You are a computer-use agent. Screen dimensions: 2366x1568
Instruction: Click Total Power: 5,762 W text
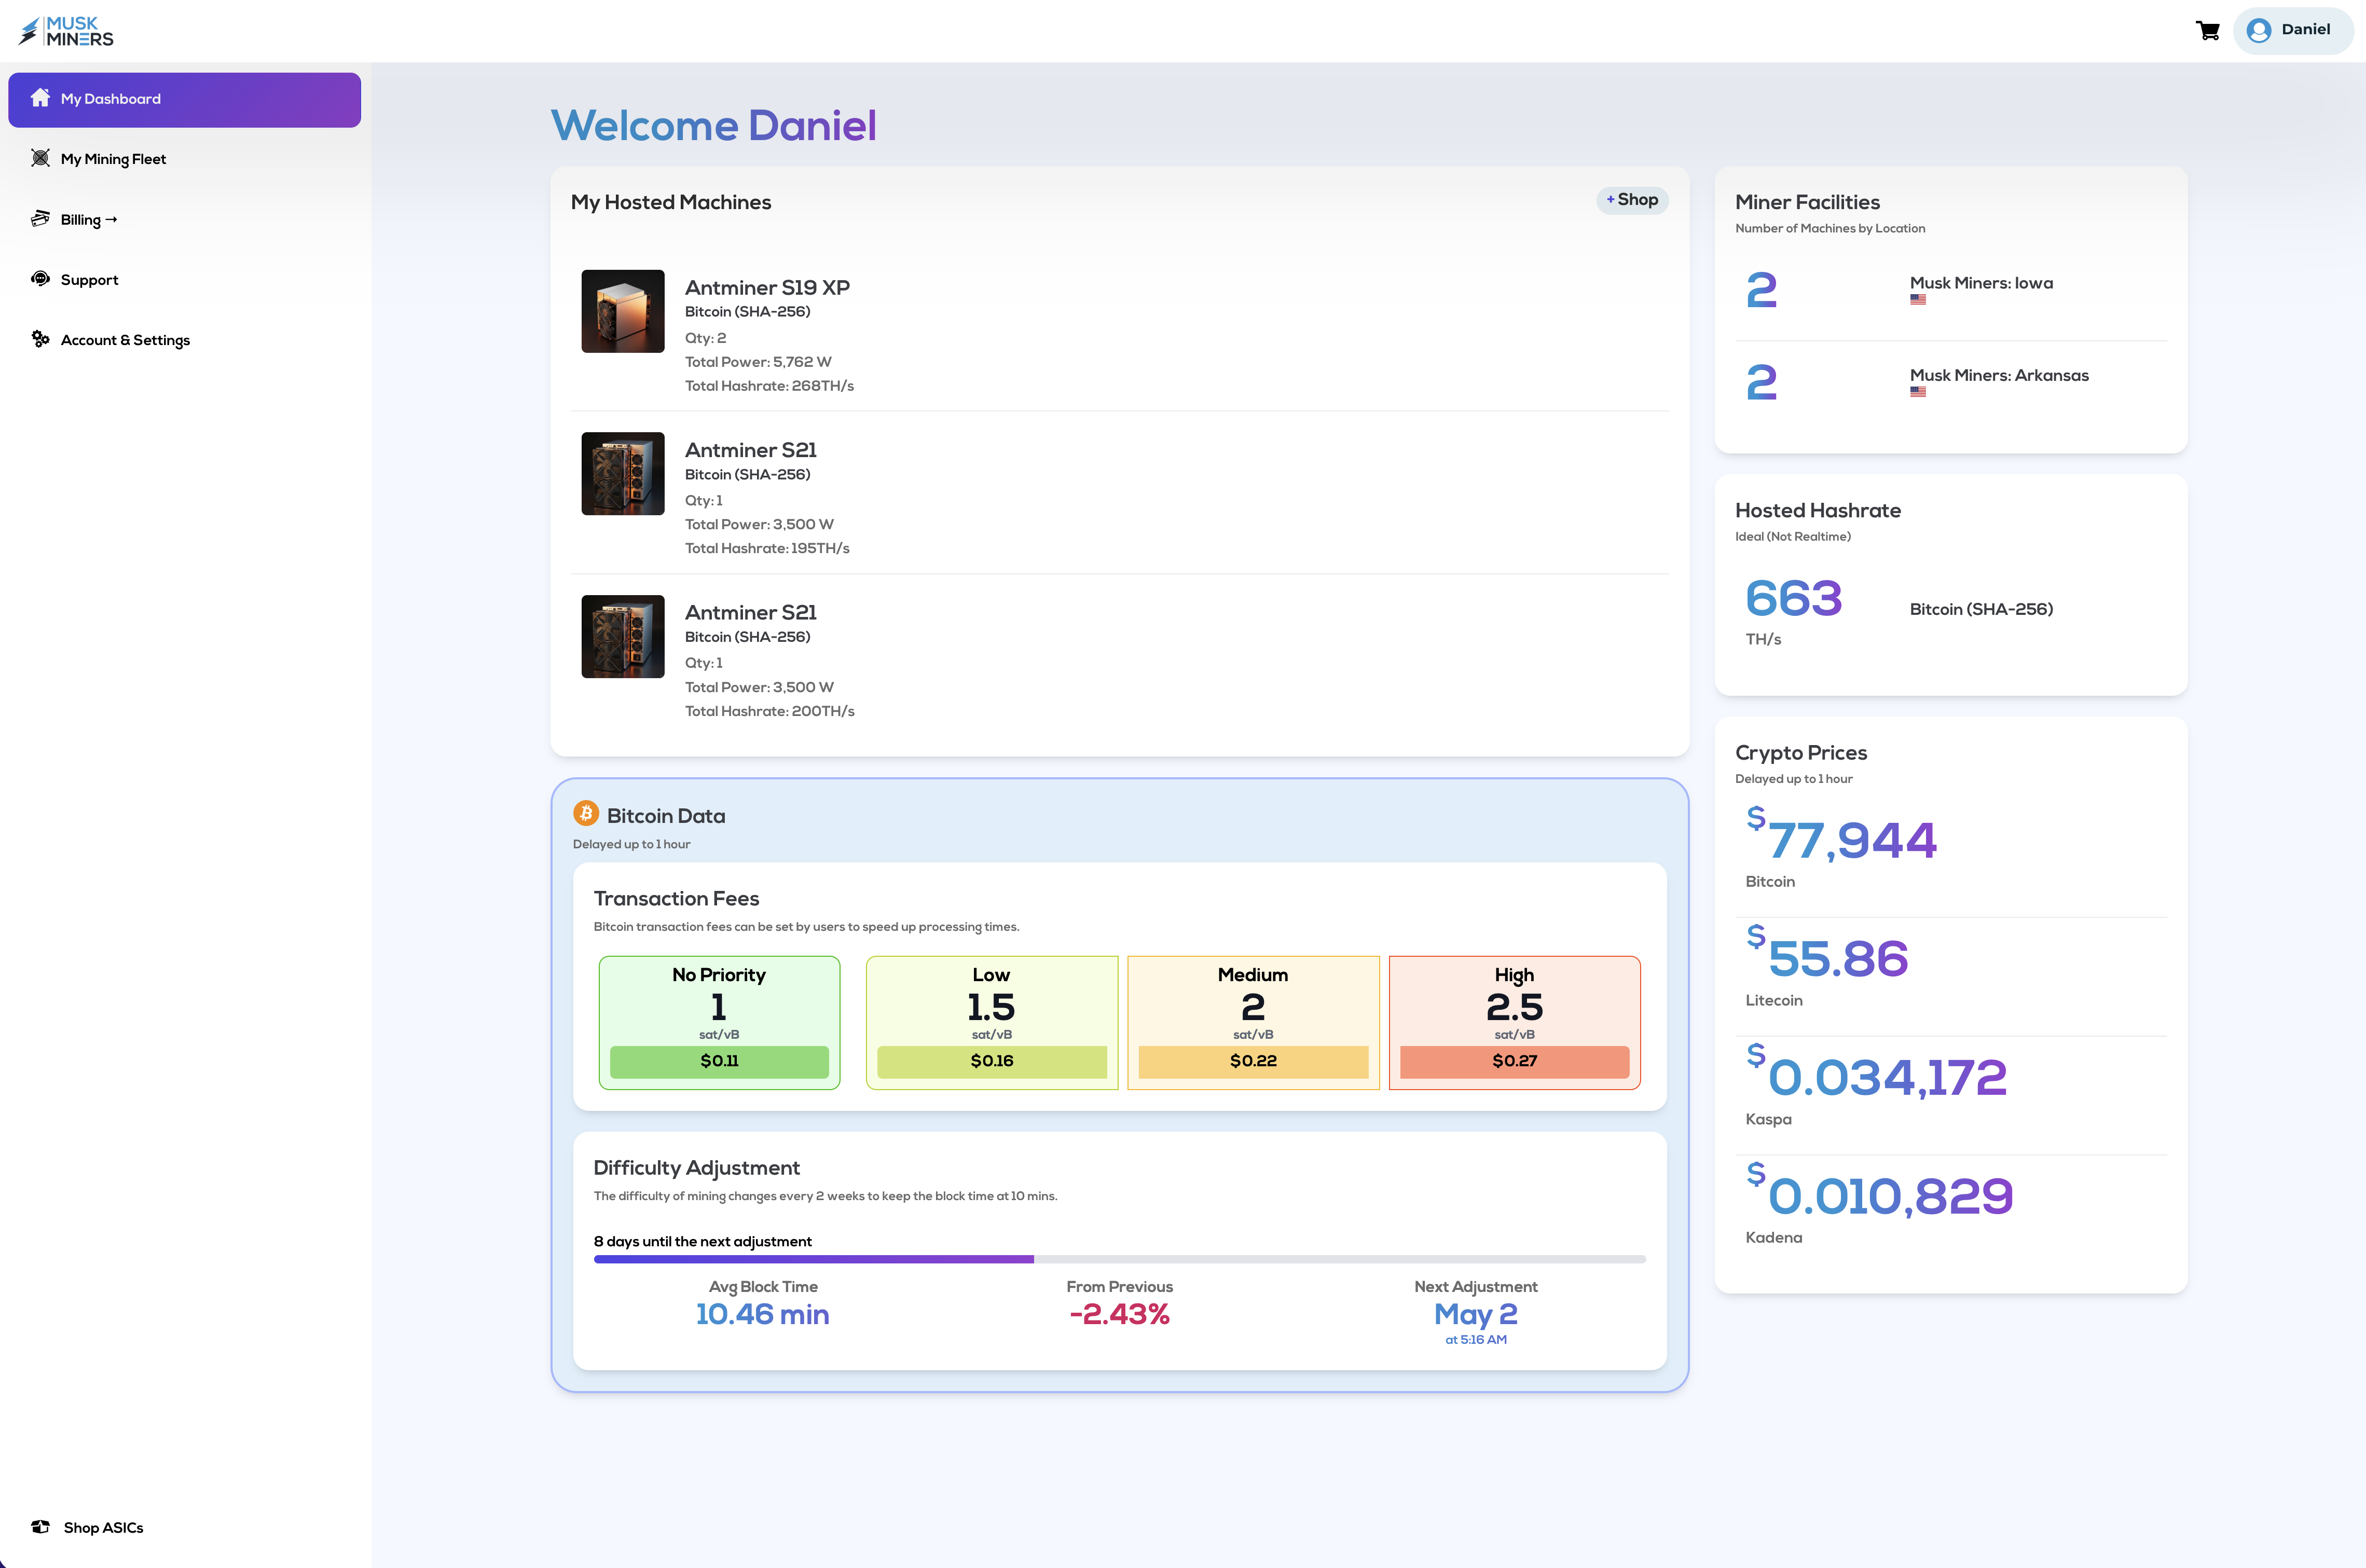pyautogui.click(x=758, y=362)
